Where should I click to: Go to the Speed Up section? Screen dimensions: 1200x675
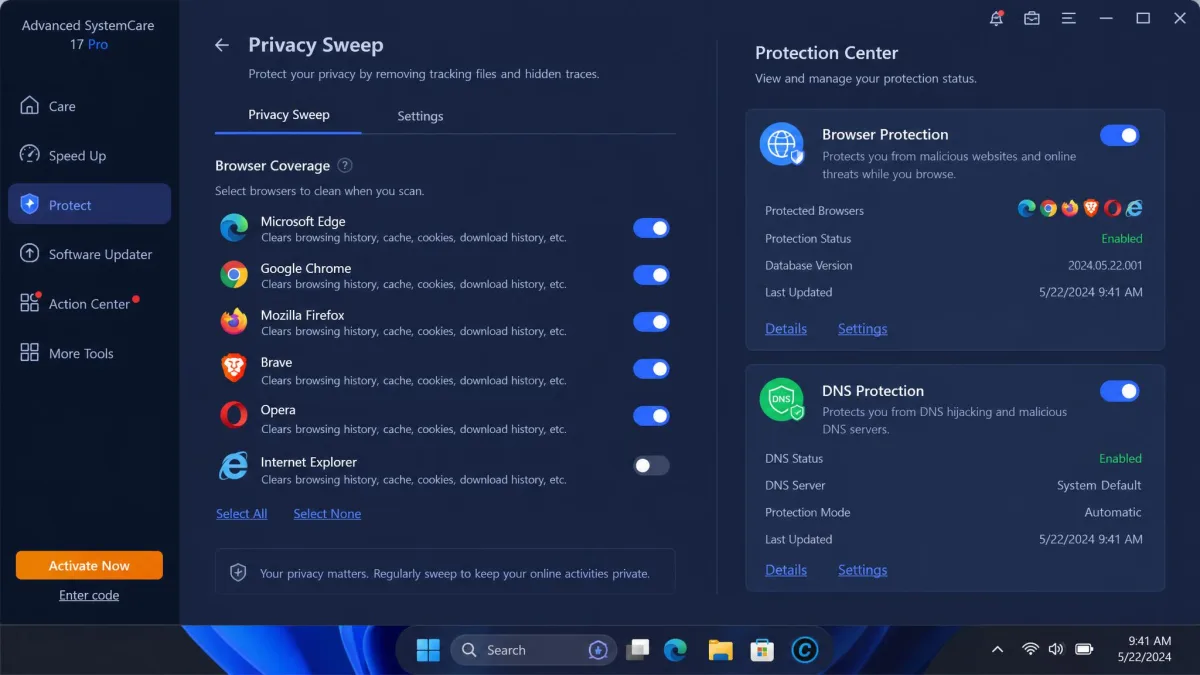pyautogui.click(x=90, y=155)
